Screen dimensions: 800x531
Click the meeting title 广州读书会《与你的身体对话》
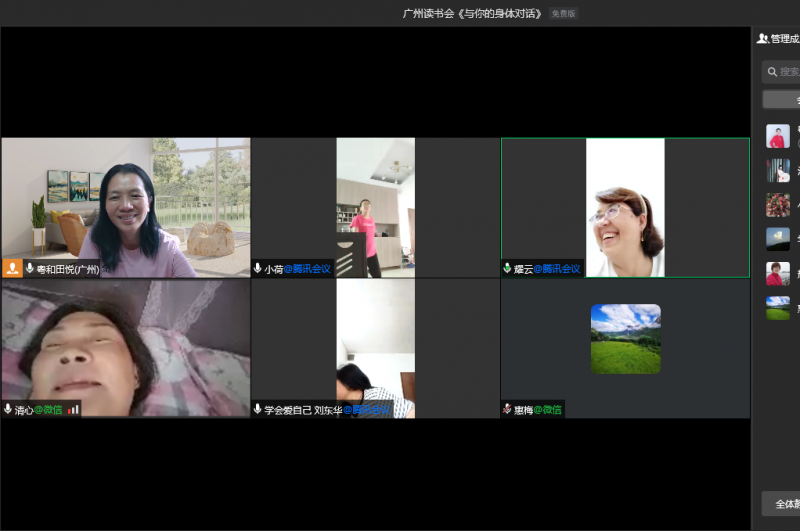472,14
